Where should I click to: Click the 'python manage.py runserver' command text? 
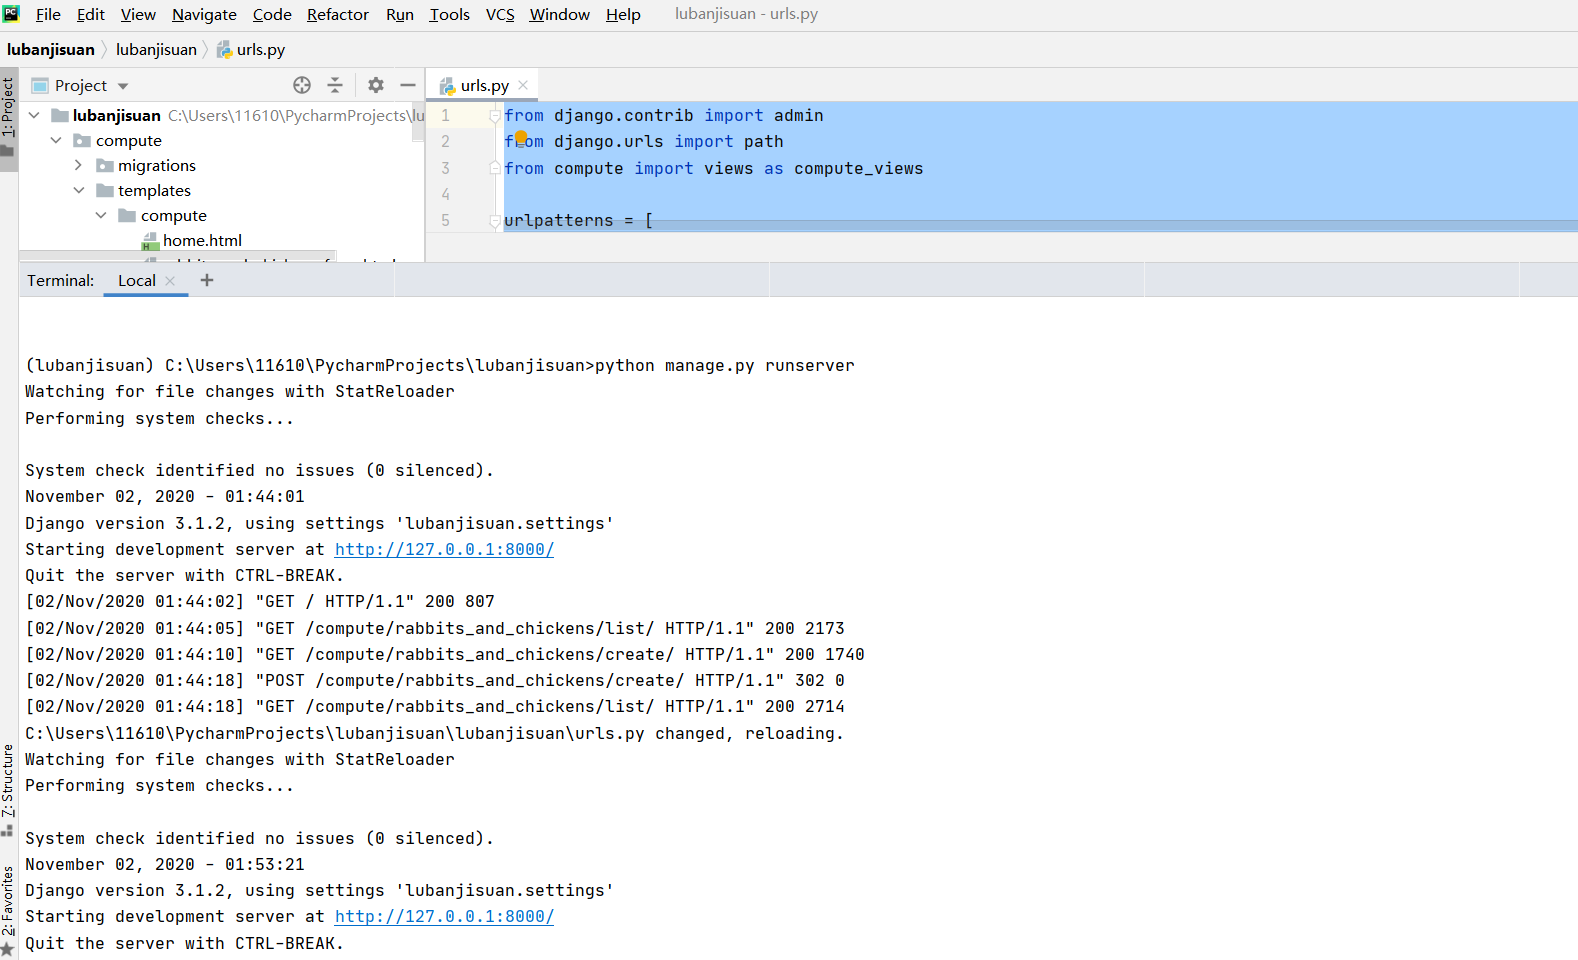pyautogui.click(x=725, y=365)
